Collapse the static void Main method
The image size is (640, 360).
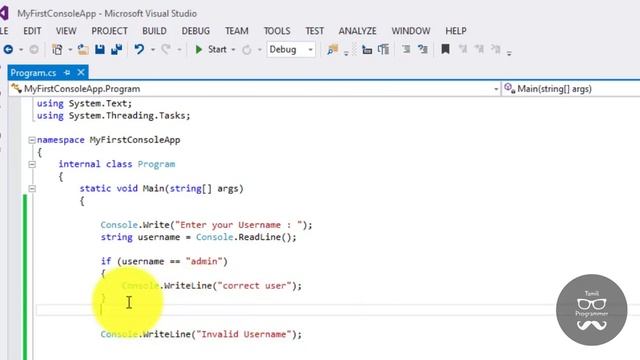pos(32,189)
